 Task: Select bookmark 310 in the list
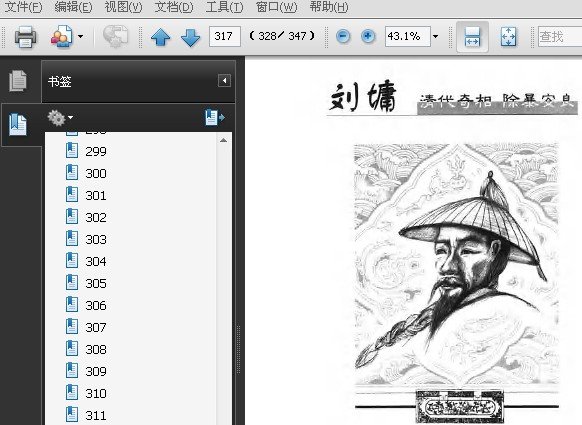click(96, 393)
